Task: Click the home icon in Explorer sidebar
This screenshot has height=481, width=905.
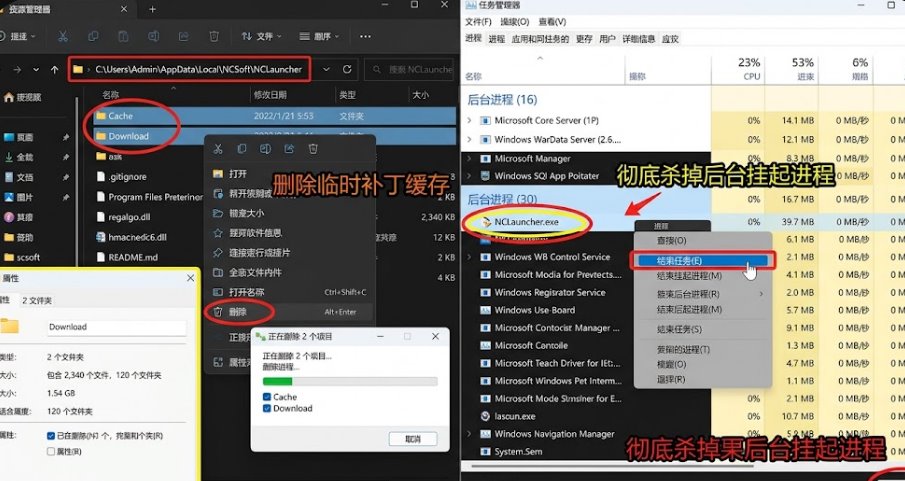Action: (x=9, y=97)
